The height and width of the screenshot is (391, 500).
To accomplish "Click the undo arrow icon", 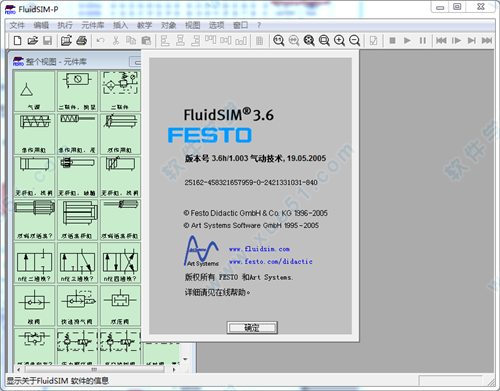I will coord(100,41).
